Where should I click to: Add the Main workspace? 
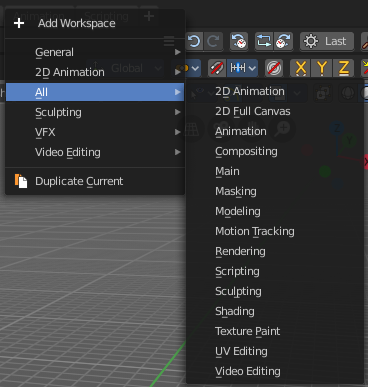point(275,171)
